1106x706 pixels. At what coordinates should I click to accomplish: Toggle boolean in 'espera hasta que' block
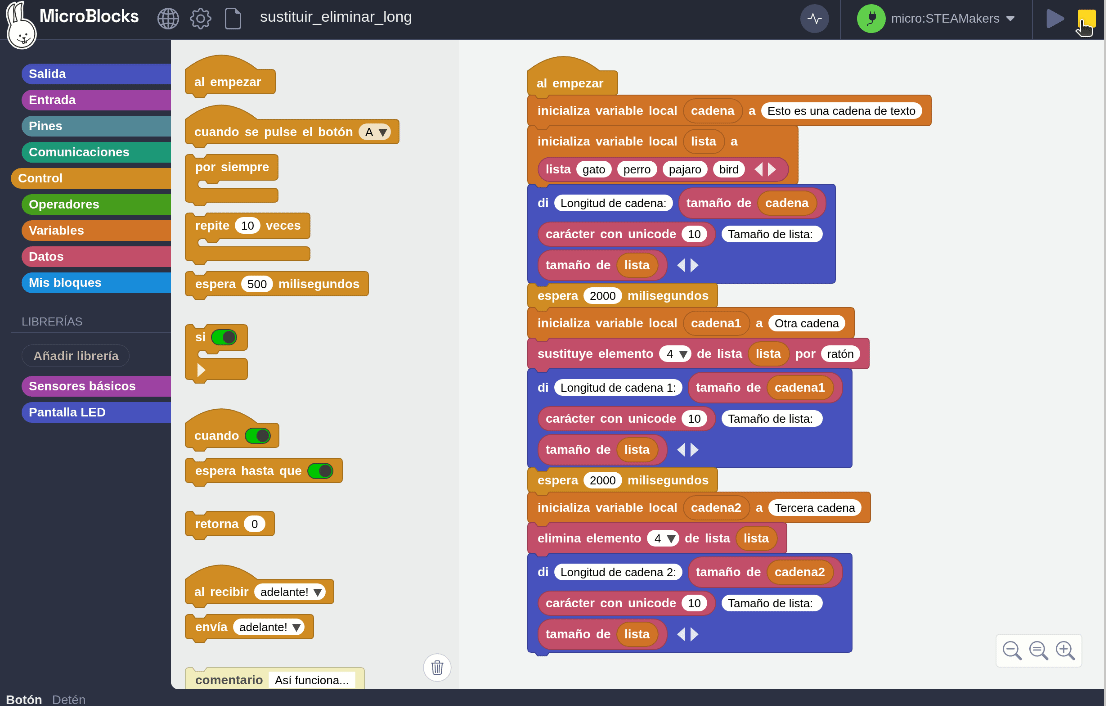(x=321, y=470)
